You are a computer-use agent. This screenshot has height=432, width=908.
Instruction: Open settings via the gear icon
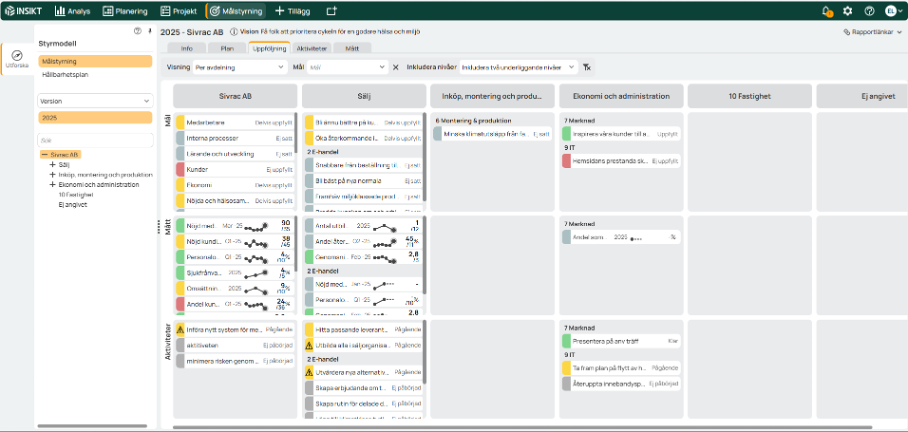[x=848, y=11]
